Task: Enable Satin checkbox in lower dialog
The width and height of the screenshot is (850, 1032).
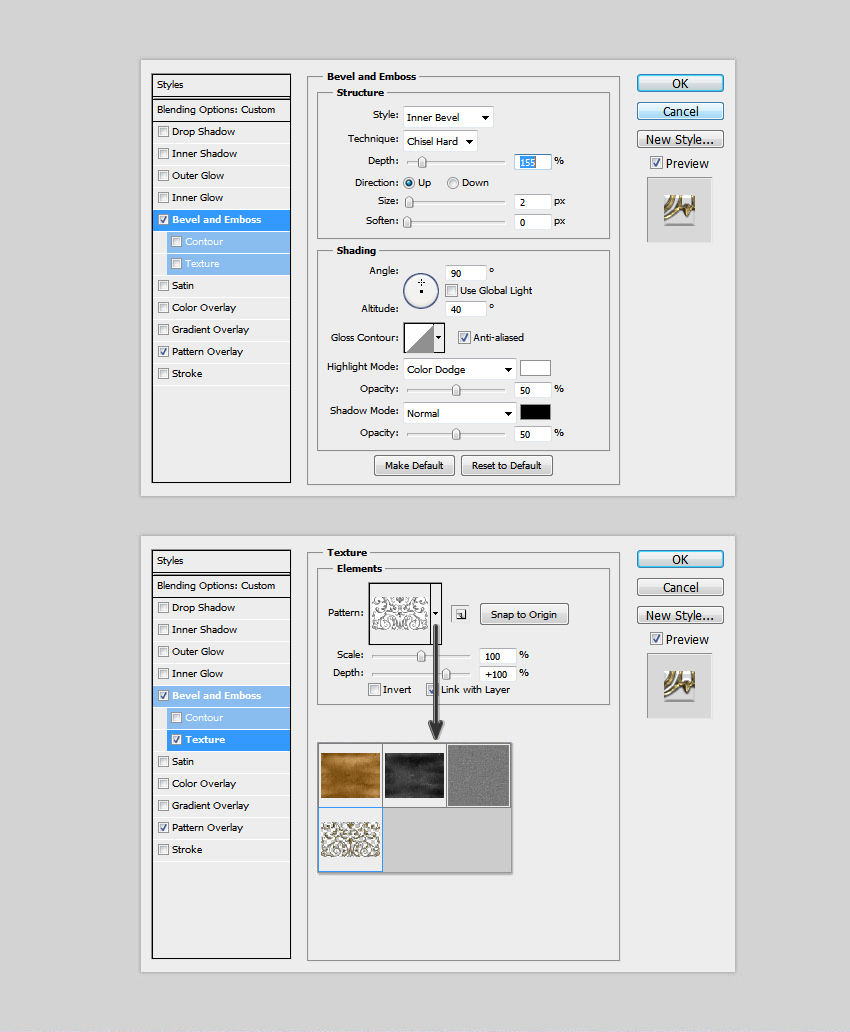Action: [163, 761]
